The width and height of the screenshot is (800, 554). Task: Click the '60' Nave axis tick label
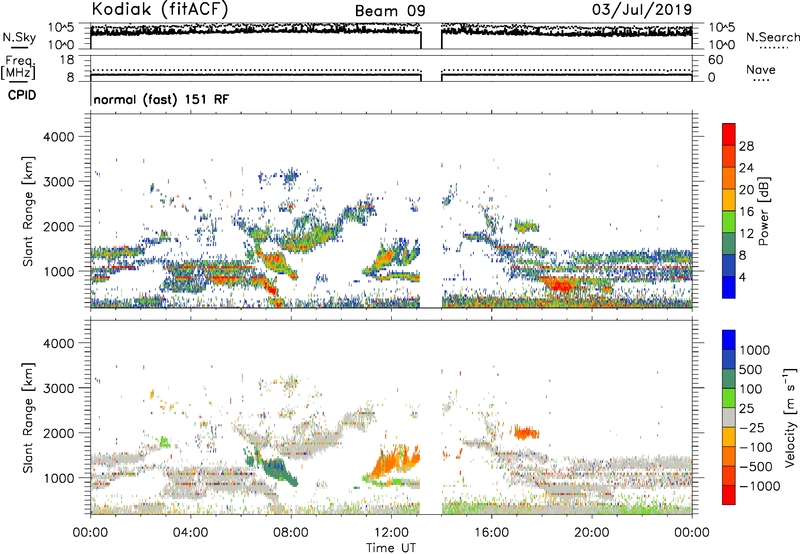point(715,60)
